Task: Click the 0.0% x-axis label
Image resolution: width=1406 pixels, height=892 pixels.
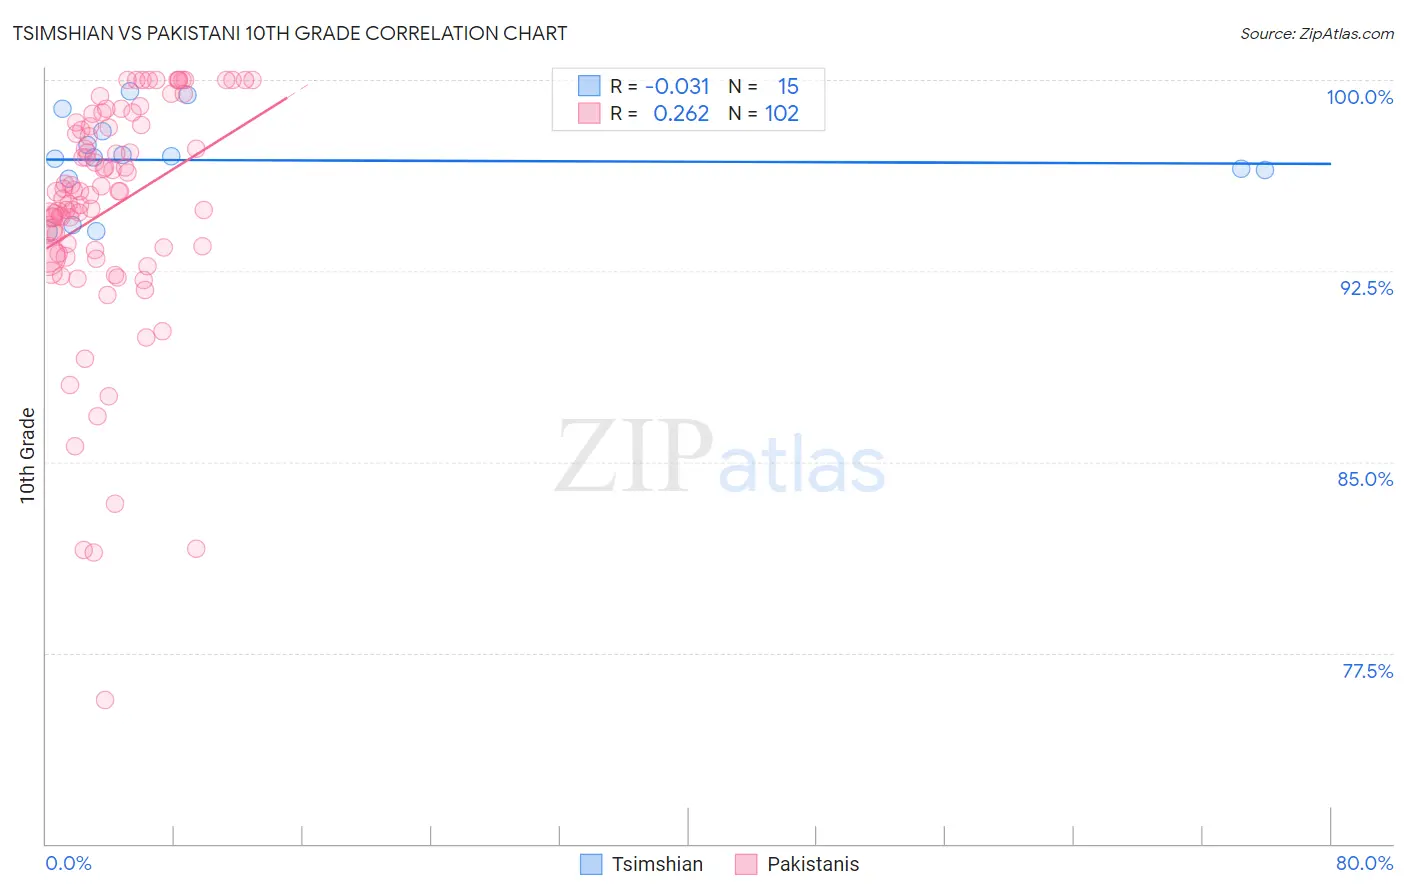Action: coord(68,863)
